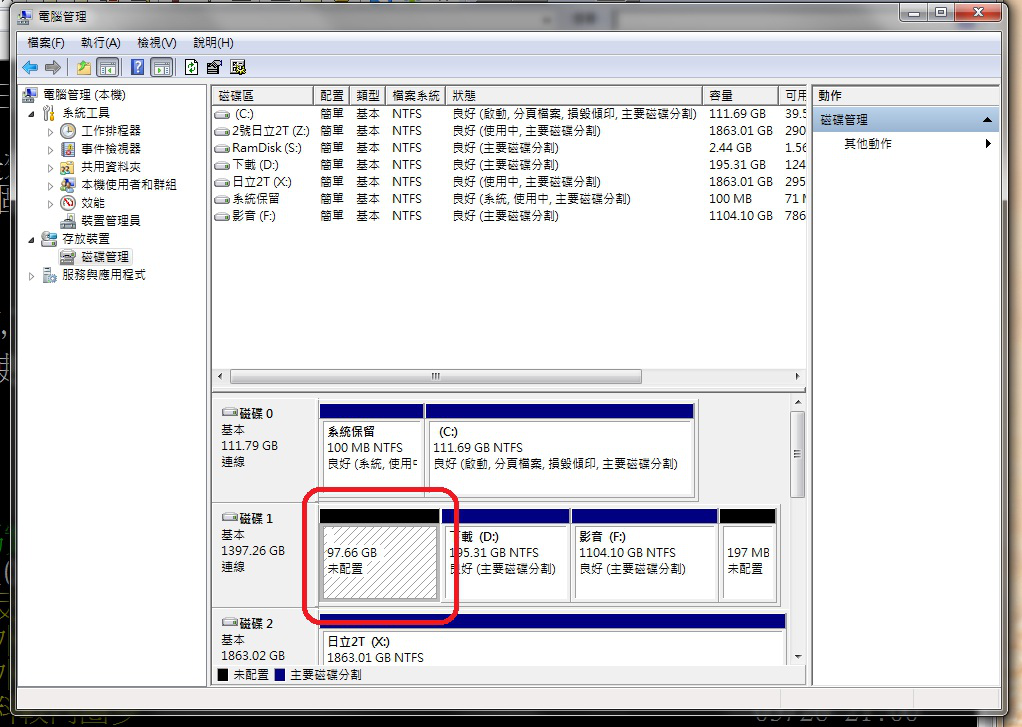Screen dimensions: 1022x727
Task: Select the 下載 (D:) row in volume list
Action: [509, 165]
